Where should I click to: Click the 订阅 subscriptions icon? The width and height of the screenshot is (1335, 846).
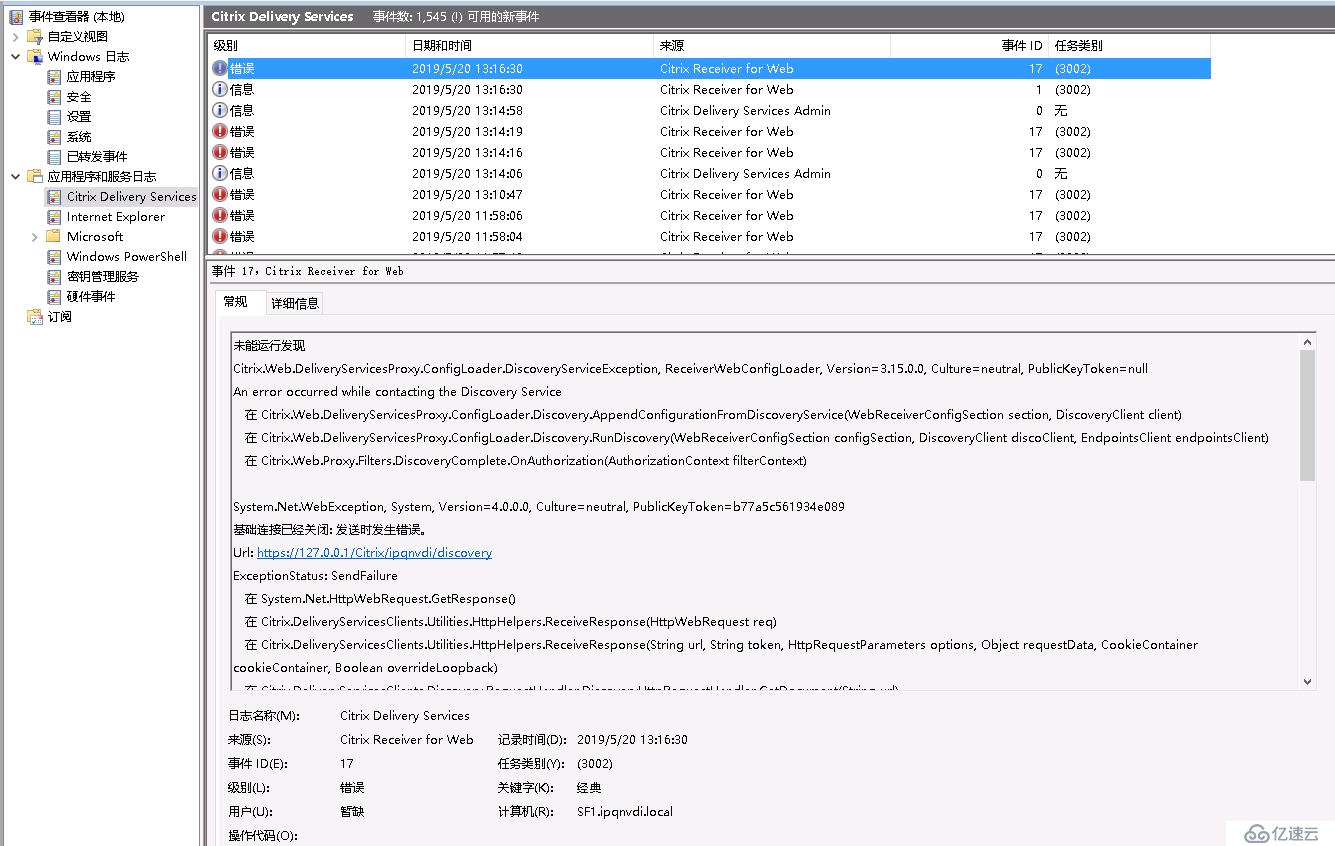[35, 317]
